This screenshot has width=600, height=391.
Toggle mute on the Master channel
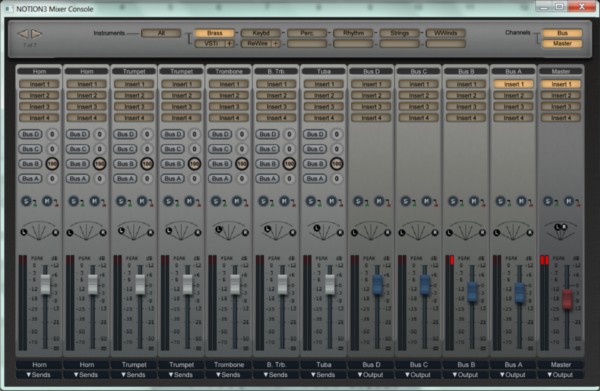[x=569, y=201]
